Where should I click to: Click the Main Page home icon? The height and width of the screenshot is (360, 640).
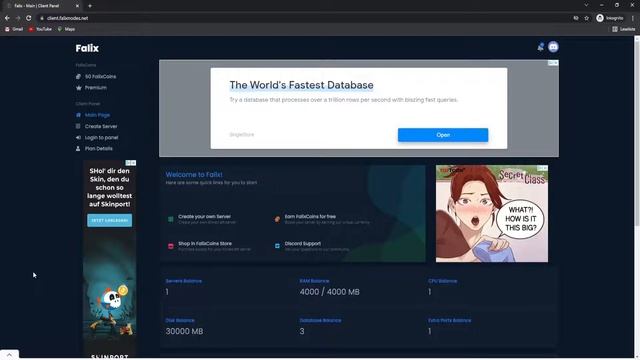(78, 115)
